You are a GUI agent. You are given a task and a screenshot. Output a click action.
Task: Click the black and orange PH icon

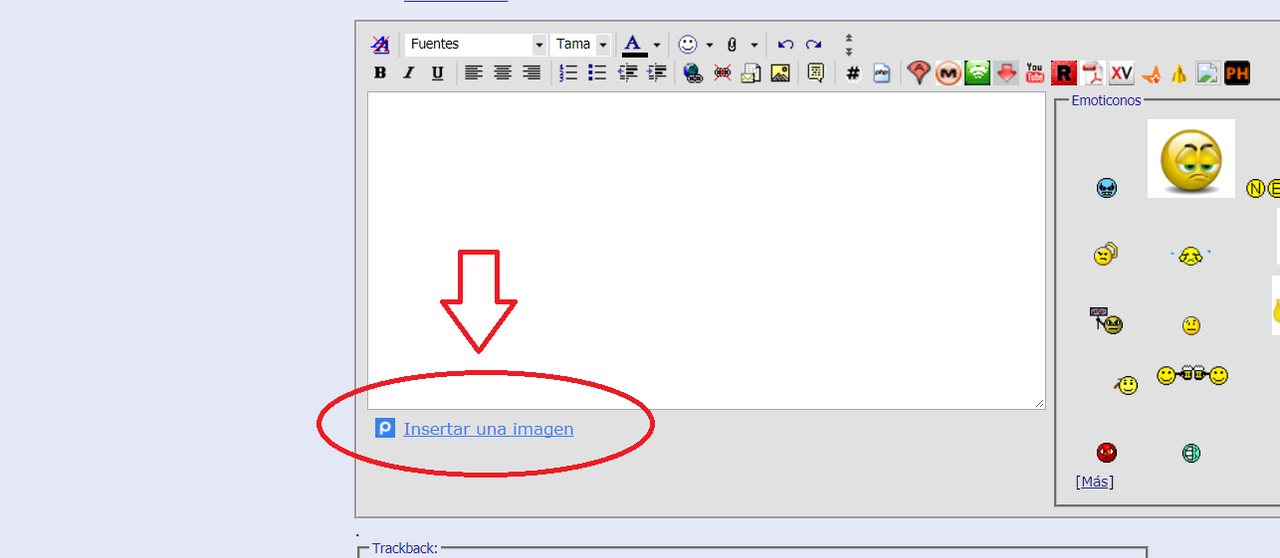click(1237, 73)
